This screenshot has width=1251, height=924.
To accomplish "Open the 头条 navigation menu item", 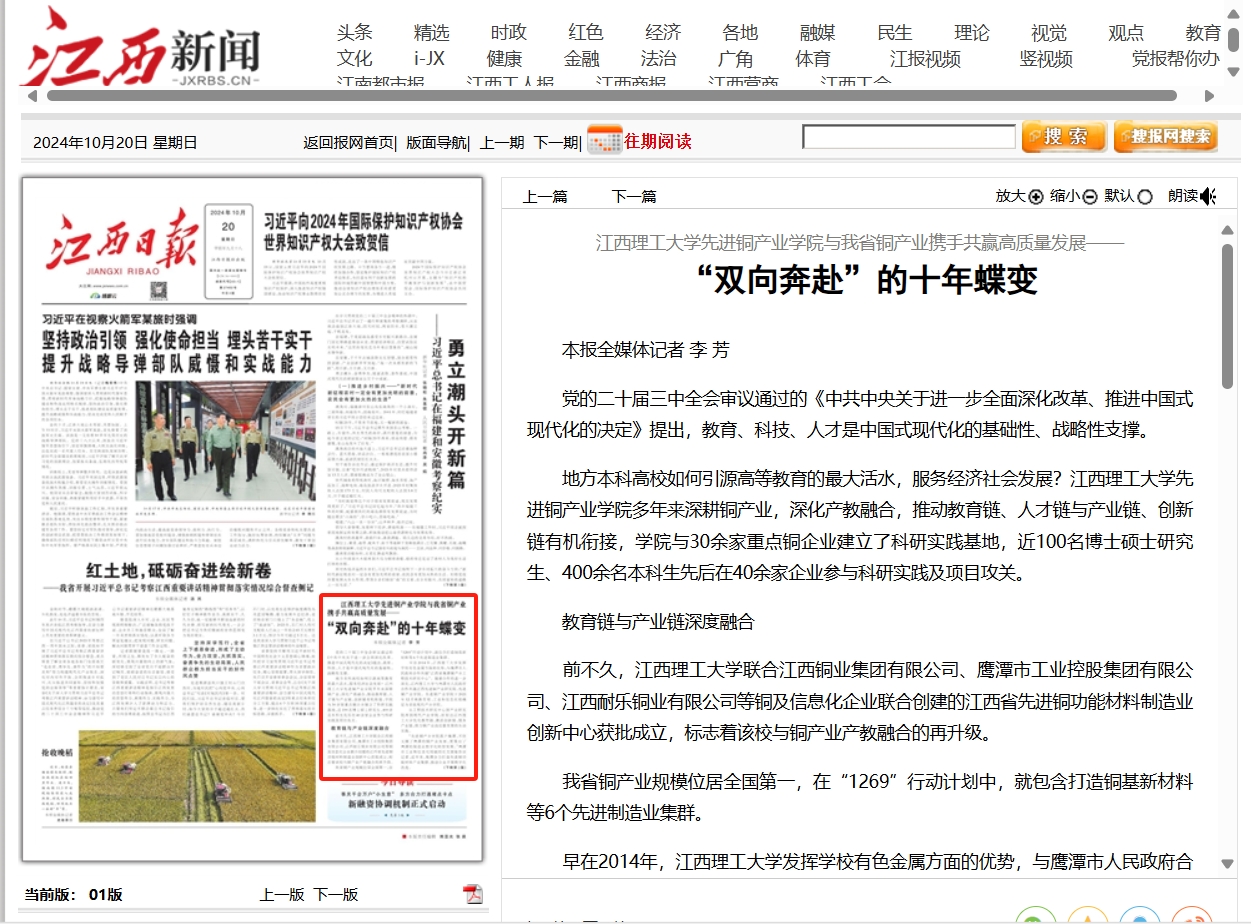I will (354, 33).
